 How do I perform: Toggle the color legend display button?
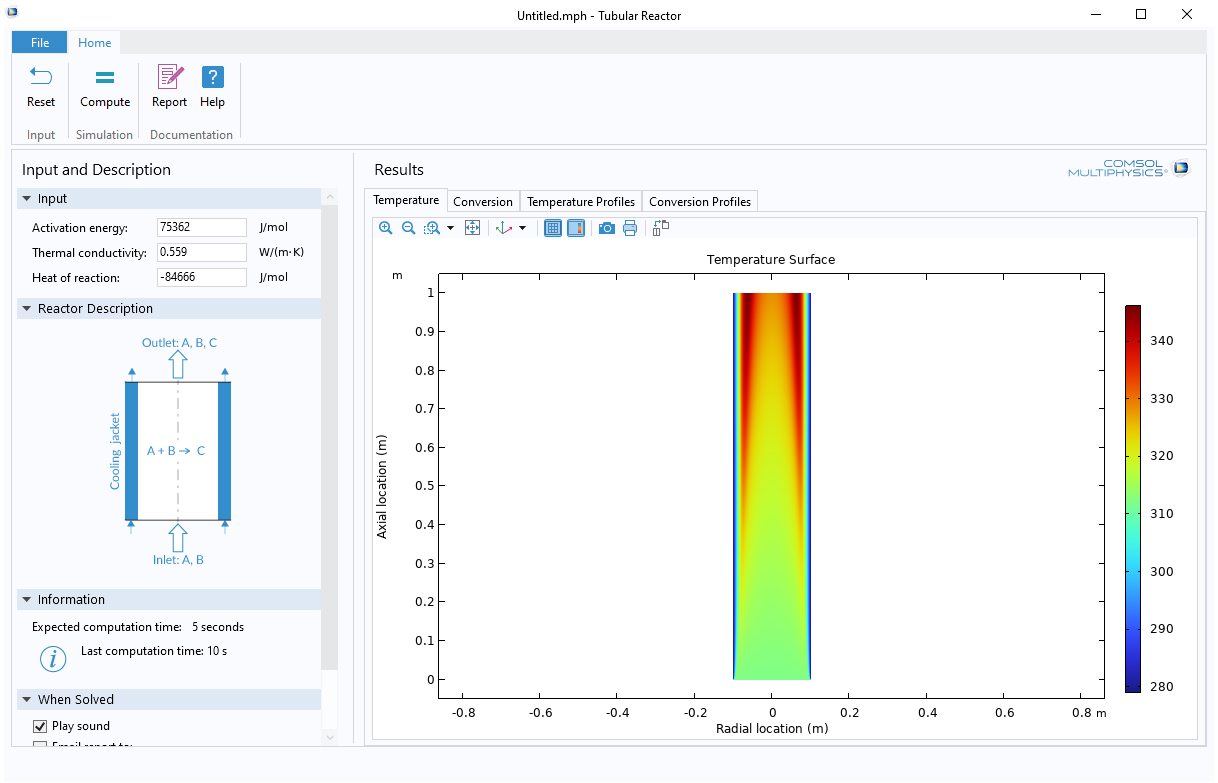(x=576, y=228)
